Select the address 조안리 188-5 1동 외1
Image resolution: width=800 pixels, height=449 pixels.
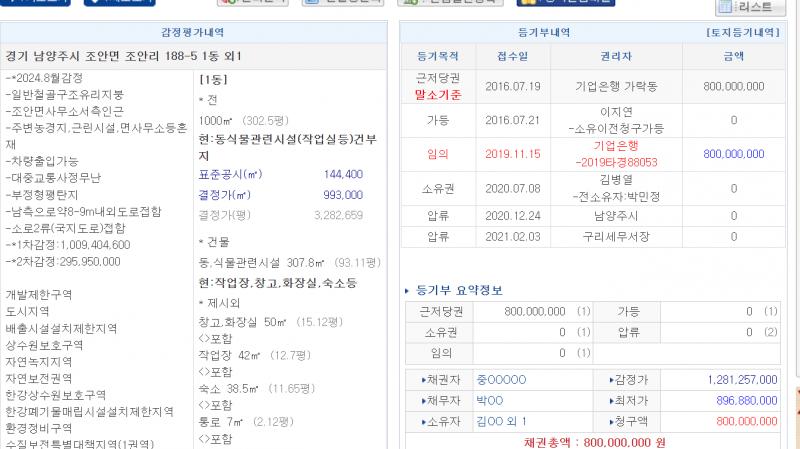tap(163, 56)
